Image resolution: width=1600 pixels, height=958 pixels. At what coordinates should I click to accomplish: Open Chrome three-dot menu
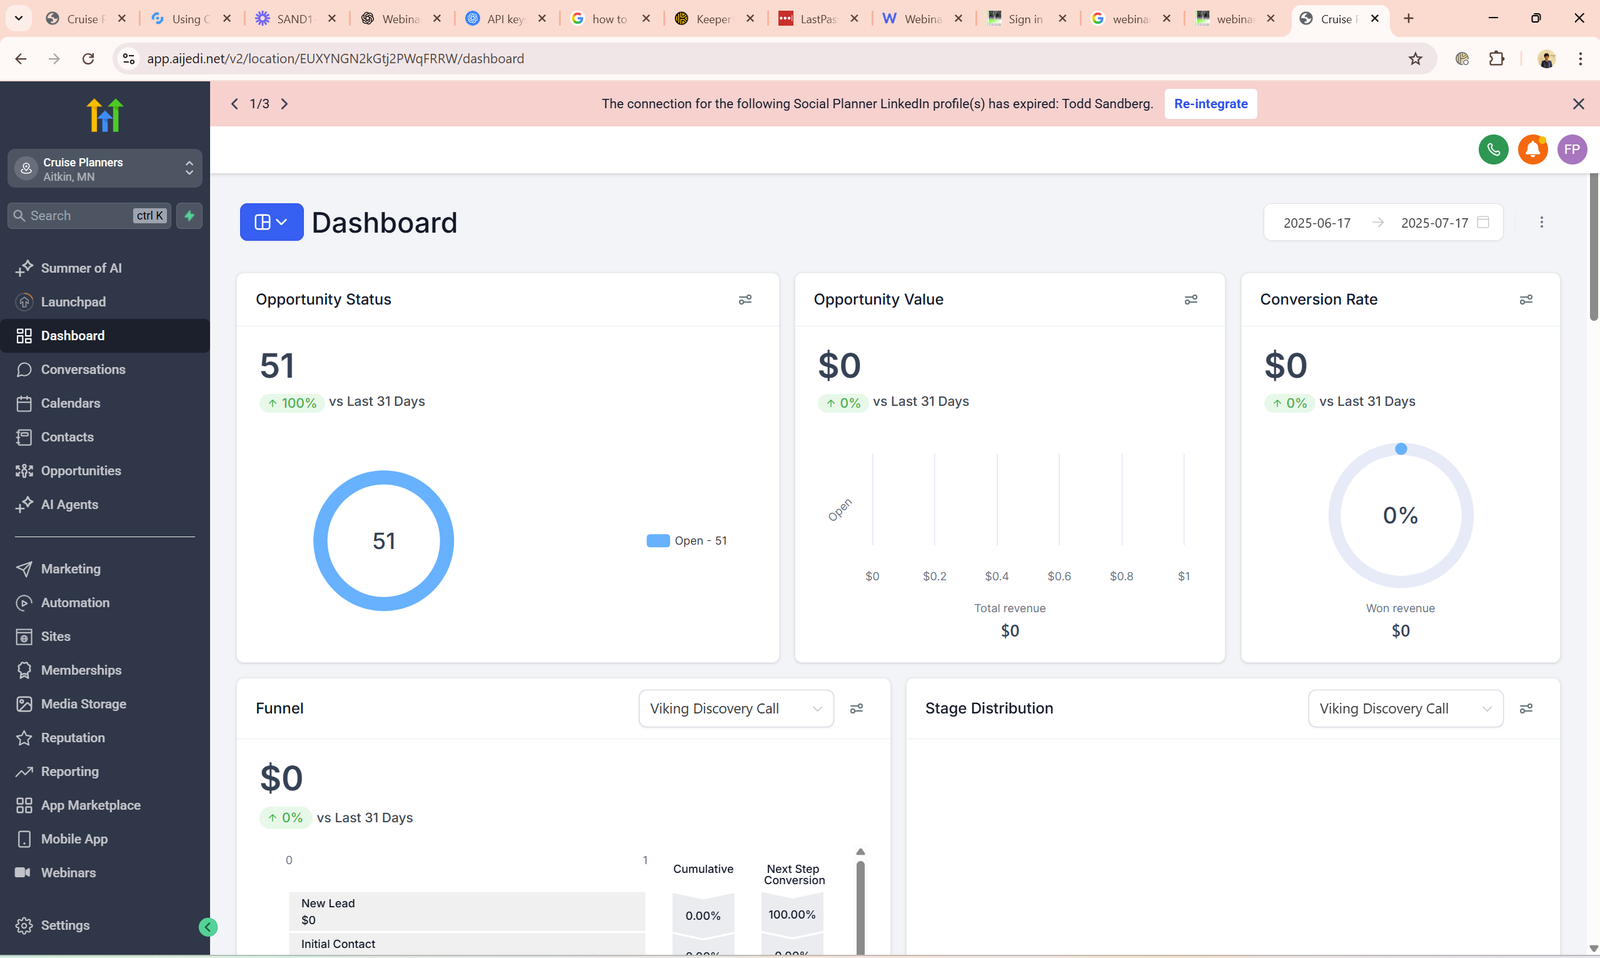click(x=1580, y=59)
